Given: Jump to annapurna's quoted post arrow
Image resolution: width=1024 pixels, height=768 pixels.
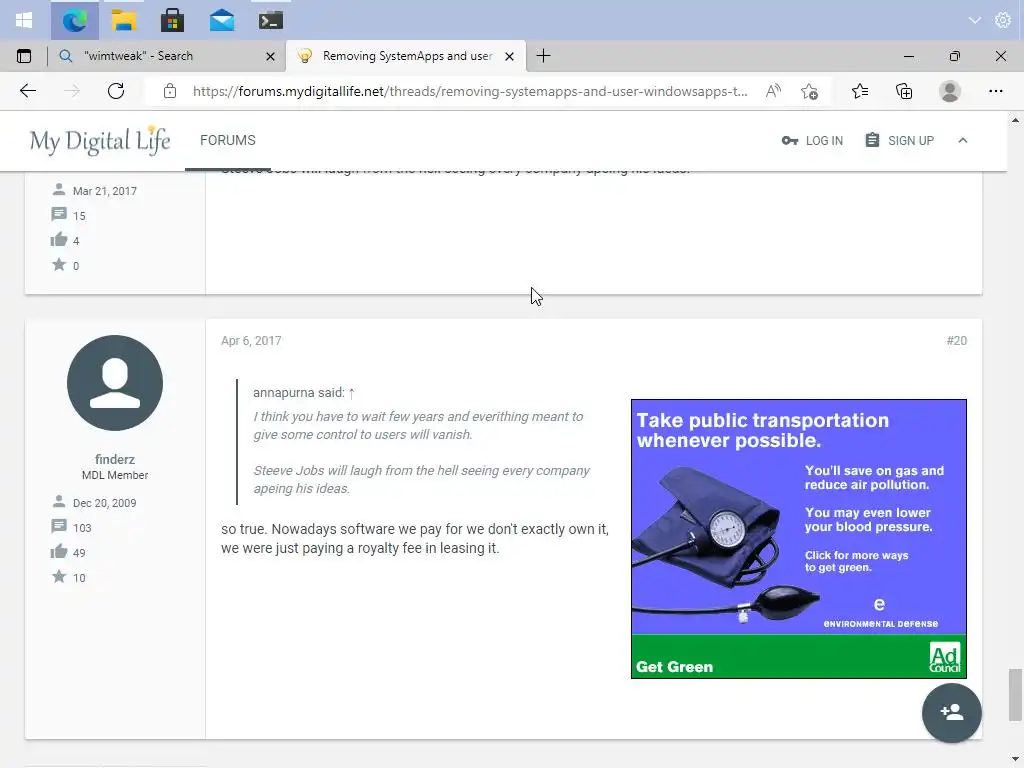Looking at the screenshot, I should pyautogui.click(x=351, y=393).
